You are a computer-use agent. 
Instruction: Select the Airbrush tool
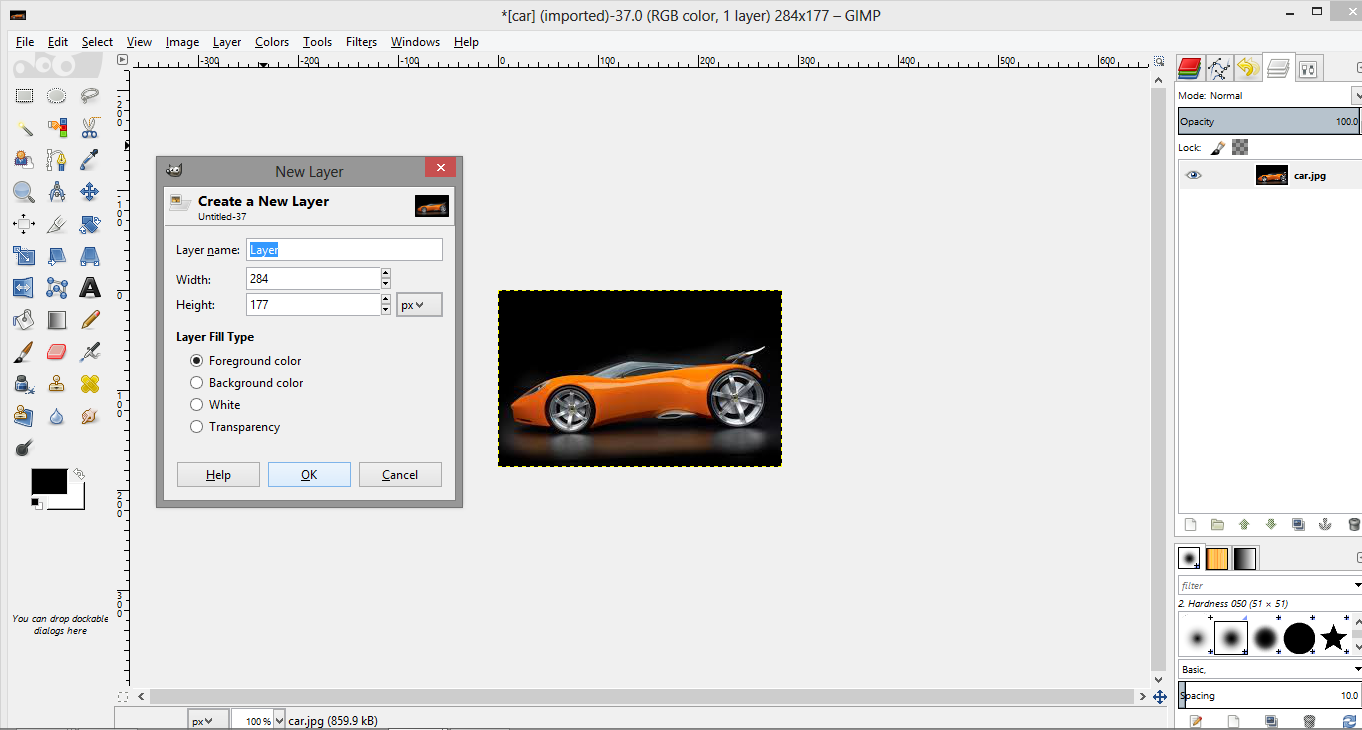pos(90,352)
